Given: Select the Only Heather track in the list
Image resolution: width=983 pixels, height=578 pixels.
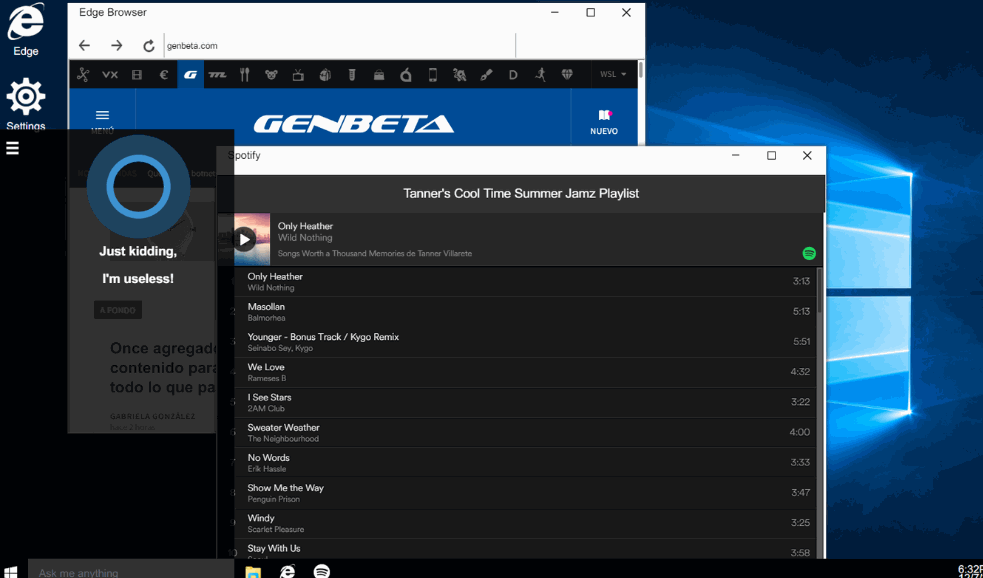Looking at the screenshot, I should click(x=525, y=281).
